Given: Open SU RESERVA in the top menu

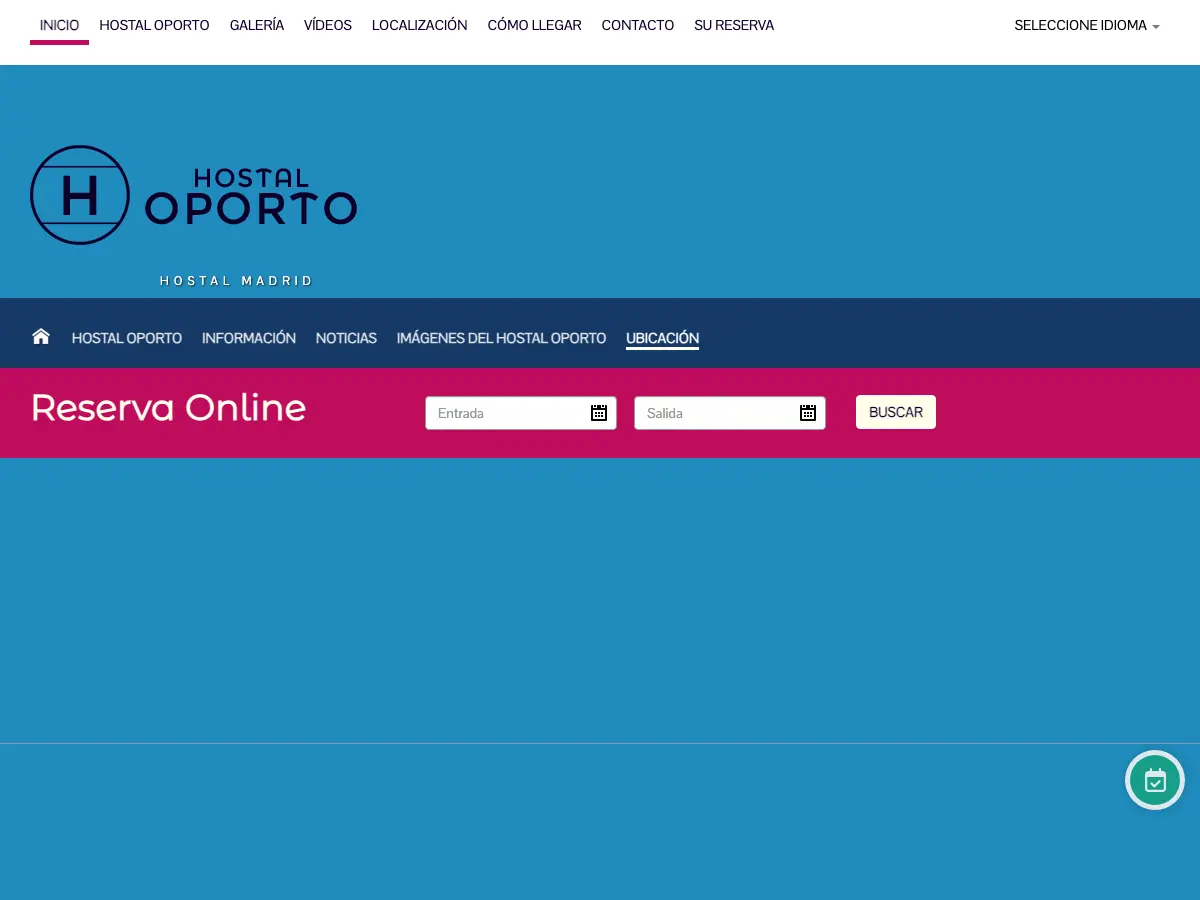Looking at the screenshot, I should tap(734, 26).
